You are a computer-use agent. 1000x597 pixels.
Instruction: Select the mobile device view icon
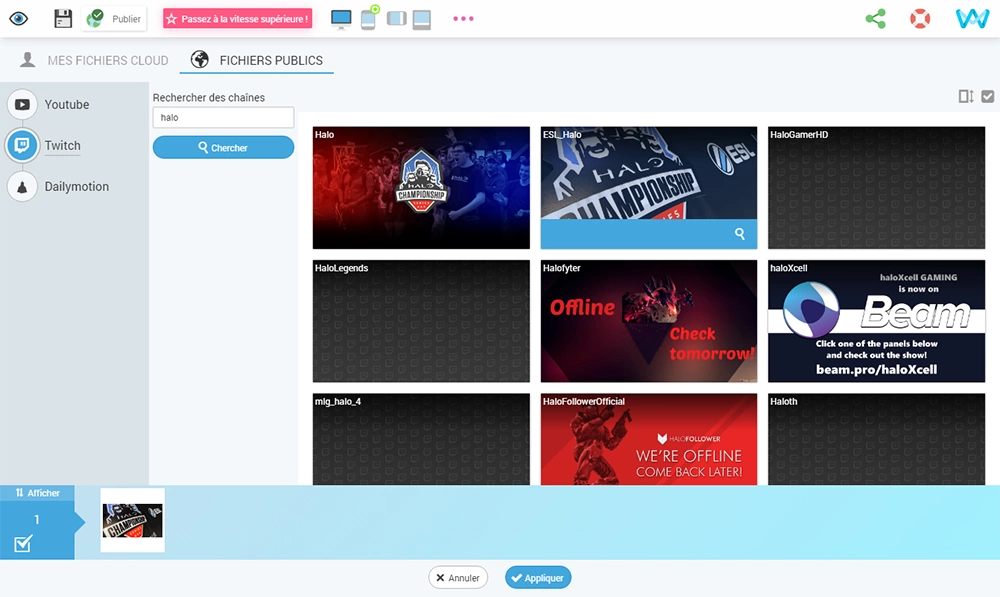(369, 18)
